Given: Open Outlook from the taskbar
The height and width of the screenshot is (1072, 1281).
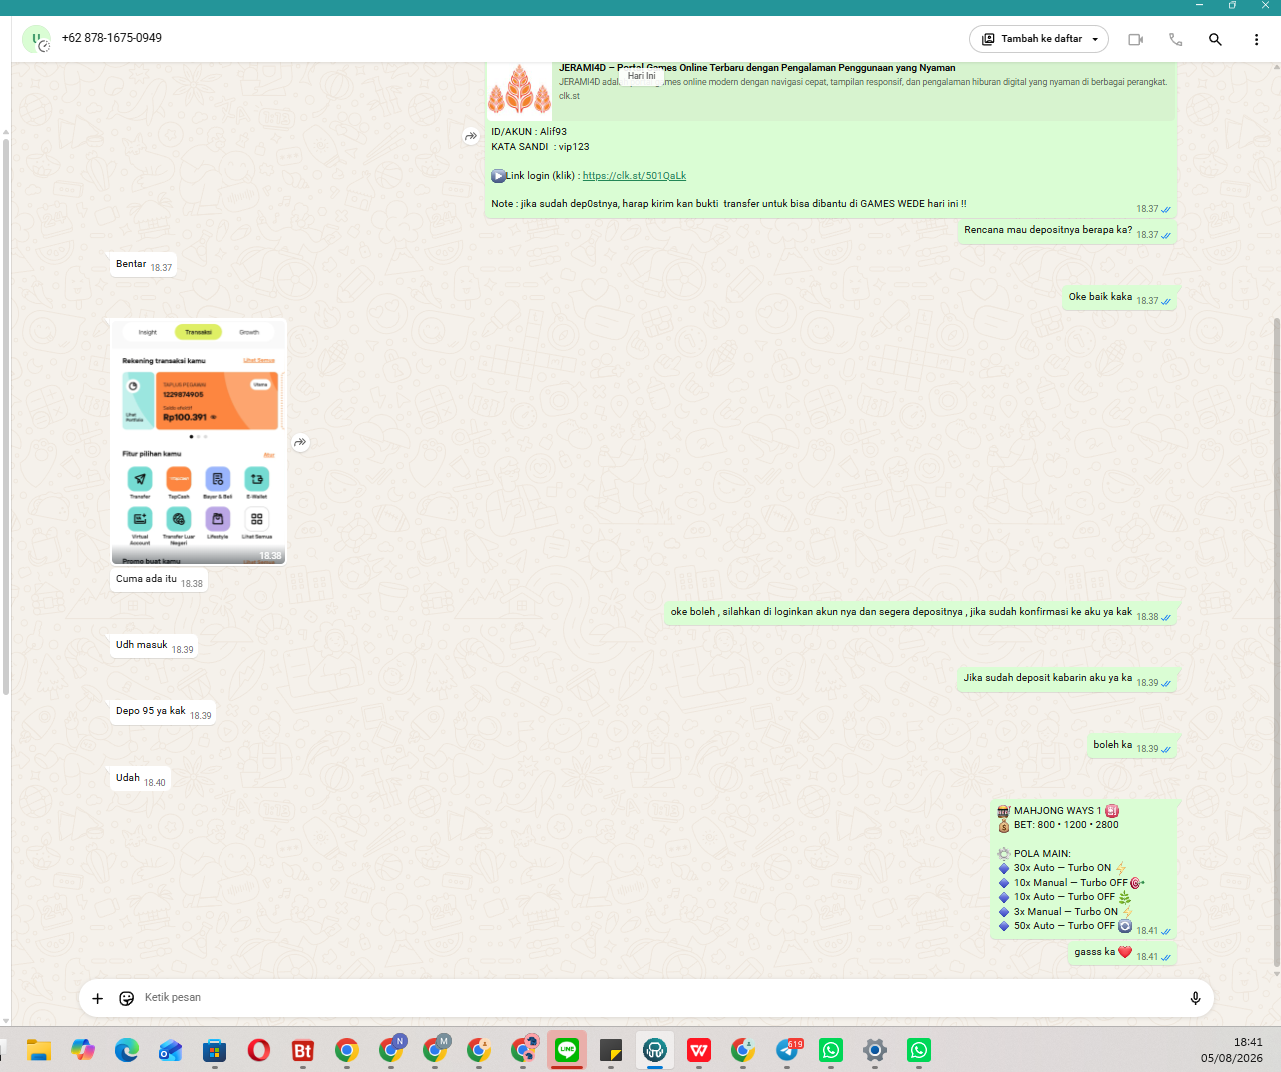Looking at the screenshot, I should tap(171, 1050).
